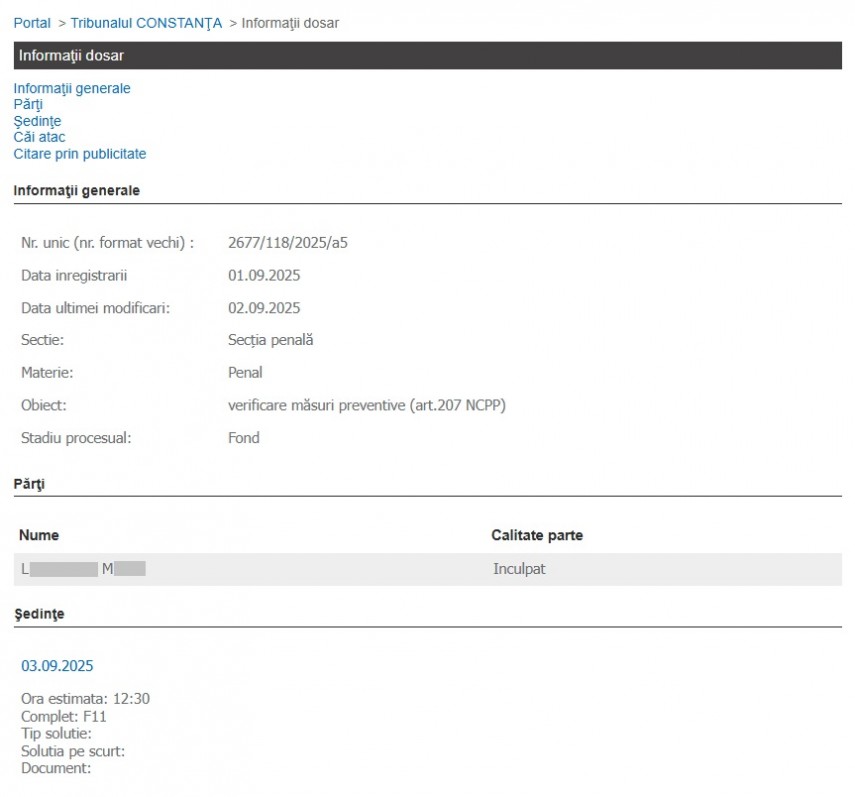Click the Data ultimei modificari label
855x797 pixels.
pyautogui.click(x=95, y=308)
